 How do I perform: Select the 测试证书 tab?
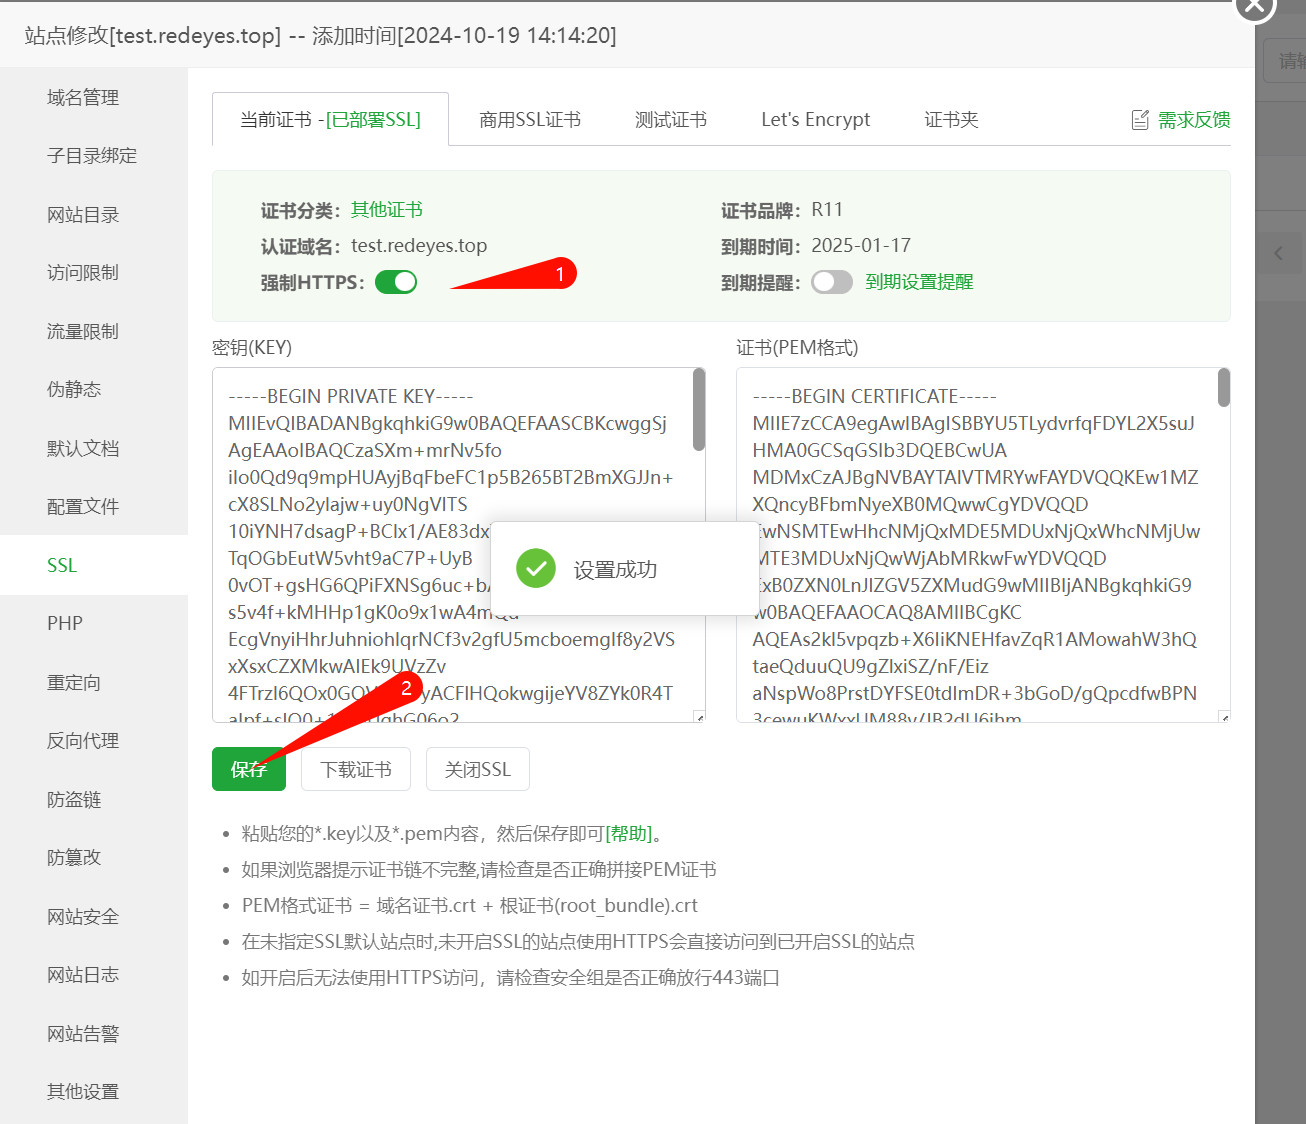pos(670,120)
